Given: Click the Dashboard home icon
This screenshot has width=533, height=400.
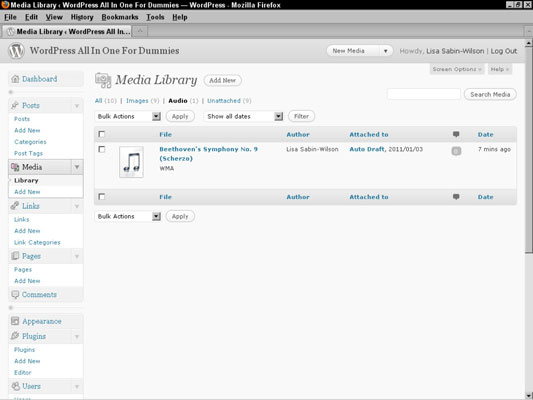Looking at the screenshot, I should tap(15, 79).
